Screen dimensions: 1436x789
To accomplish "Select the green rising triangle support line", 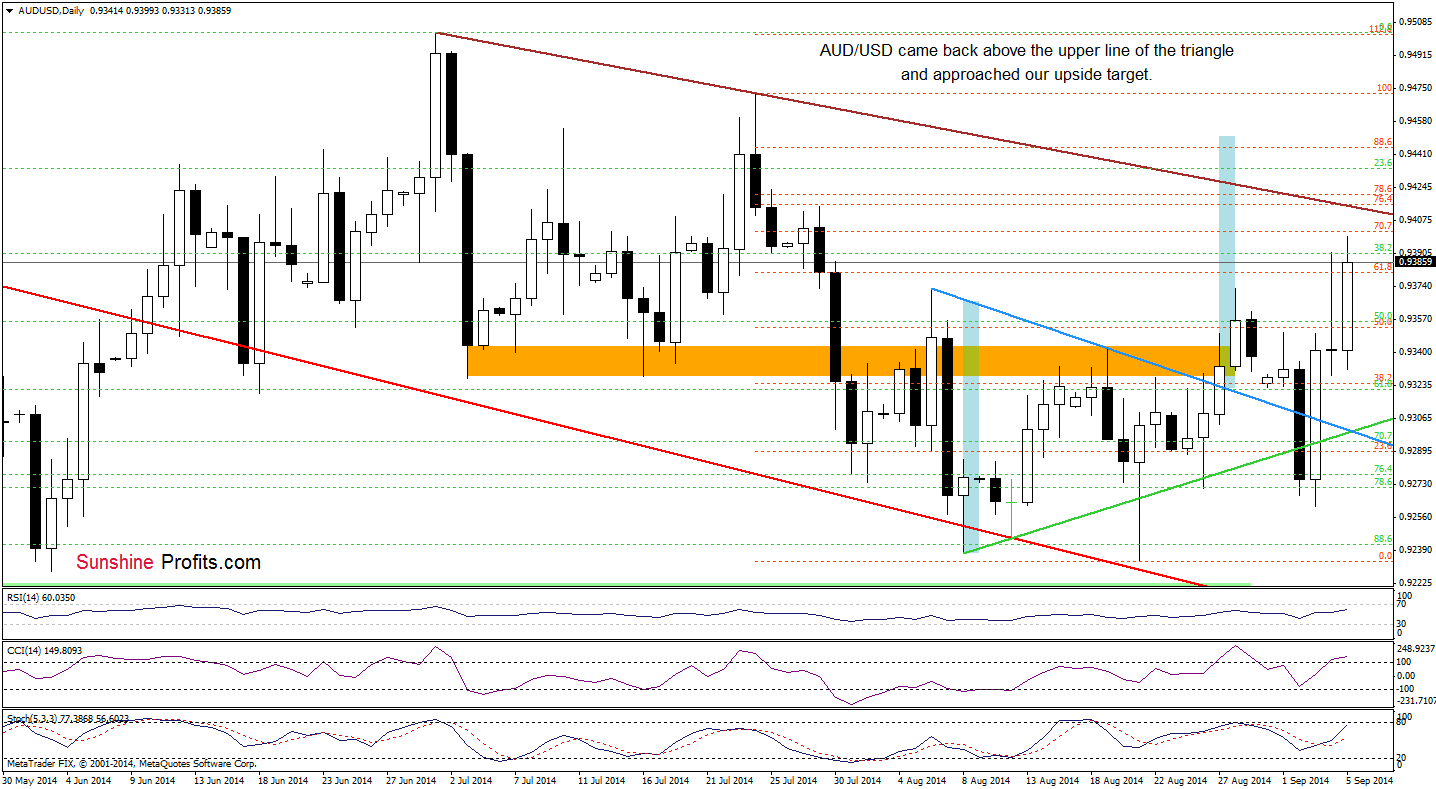I will tap(1177, 485).
